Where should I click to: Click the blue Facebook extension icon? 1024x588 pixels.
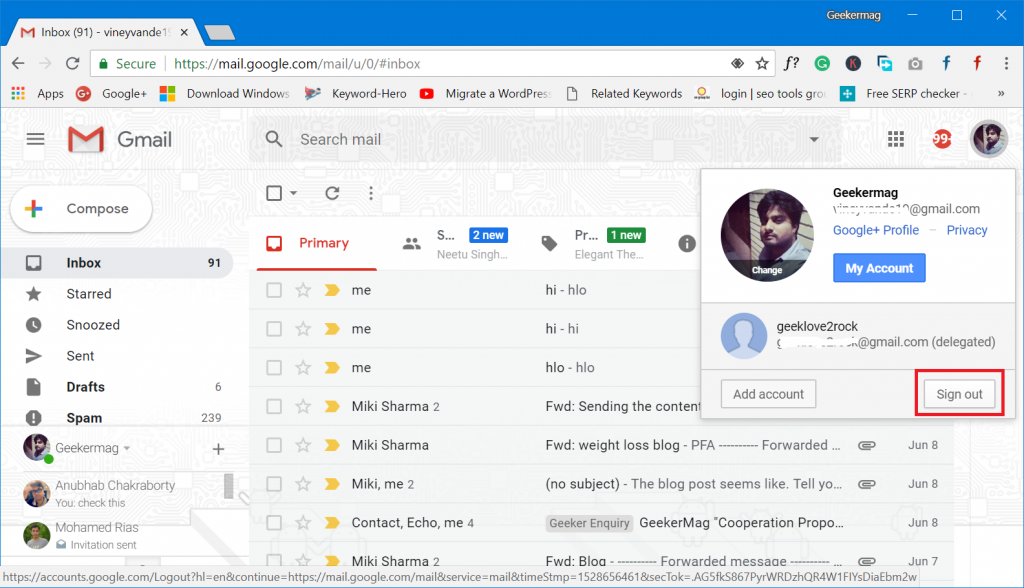(946, 63)
